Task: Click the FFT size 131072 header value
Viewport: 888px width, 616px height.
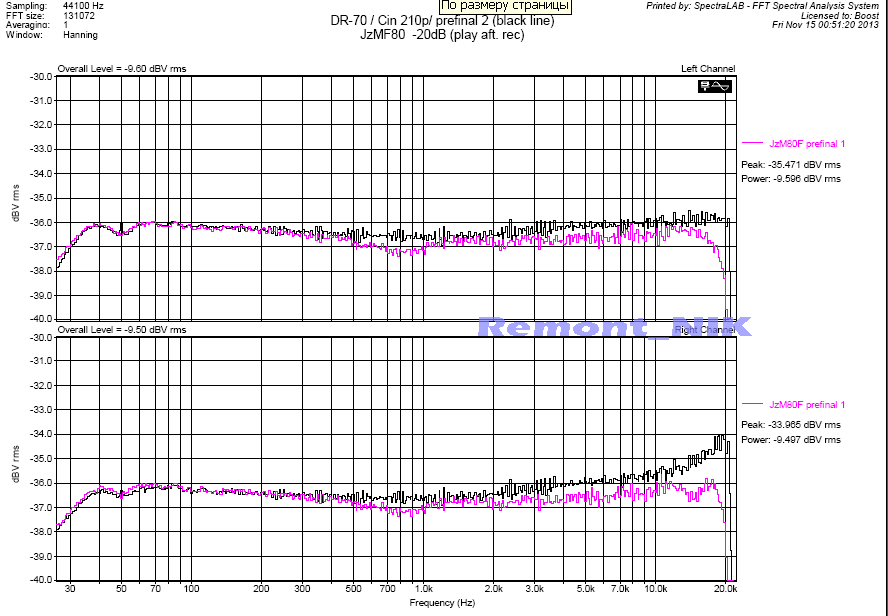Action: [x=79, y=16]
